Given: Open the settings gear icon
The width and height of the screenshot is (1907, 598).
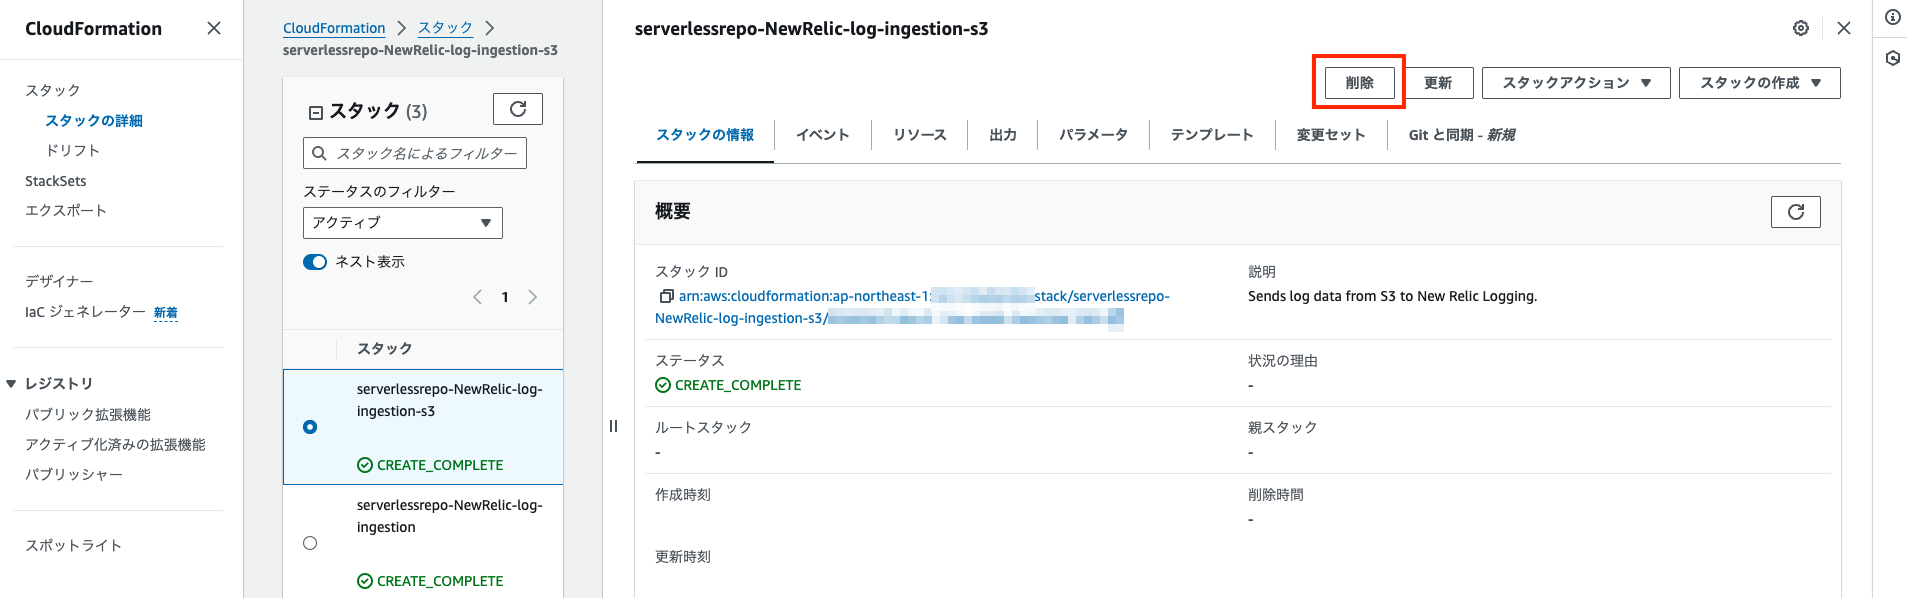Looking at the screenshot, I should pyautogui.click(x=1800, y=28).
